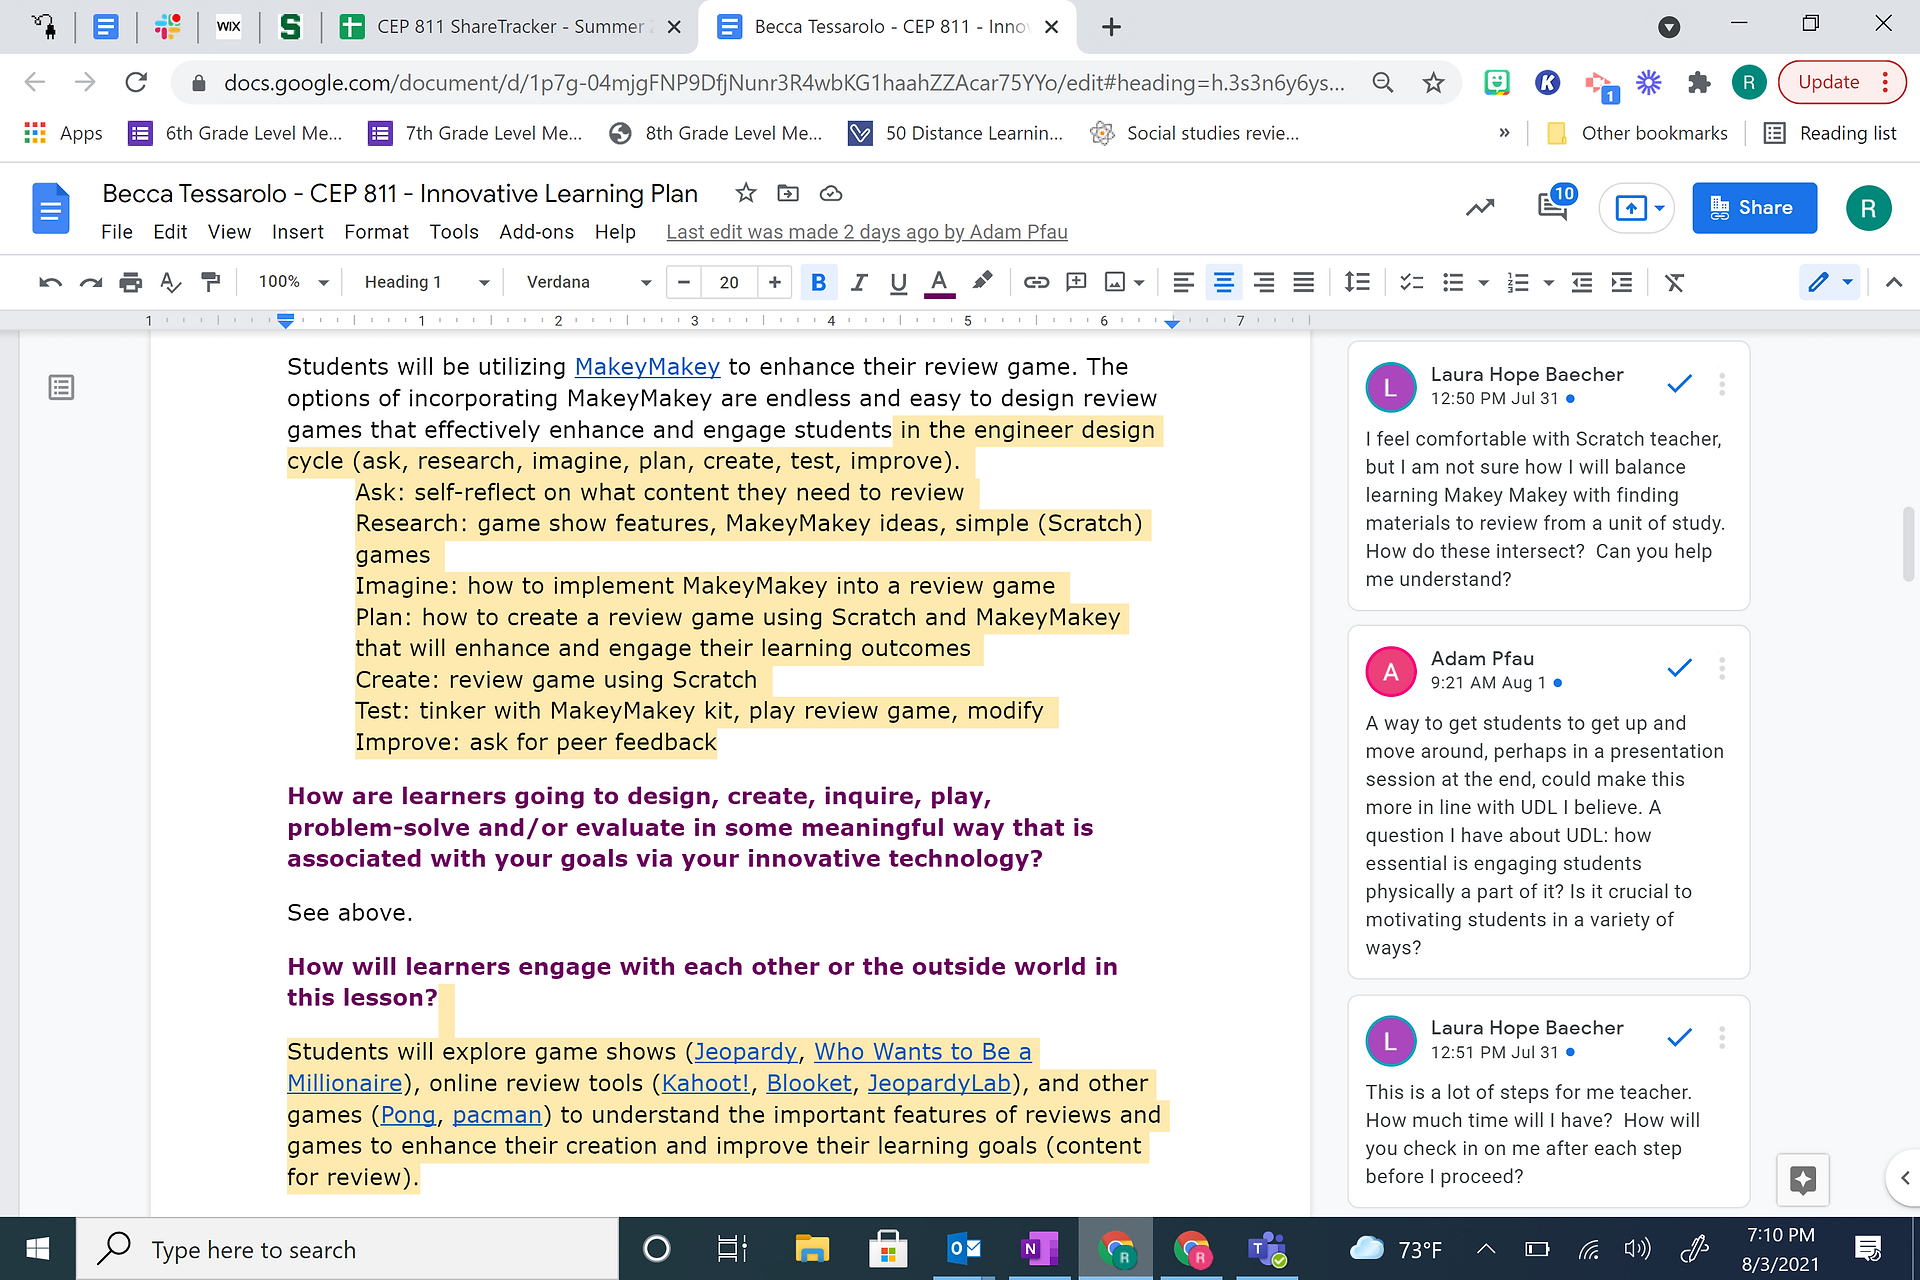Show the activity dashboard trend icon
Screen dimensions: 1920x1280
pyautogui.click(x=1480, y=207)
